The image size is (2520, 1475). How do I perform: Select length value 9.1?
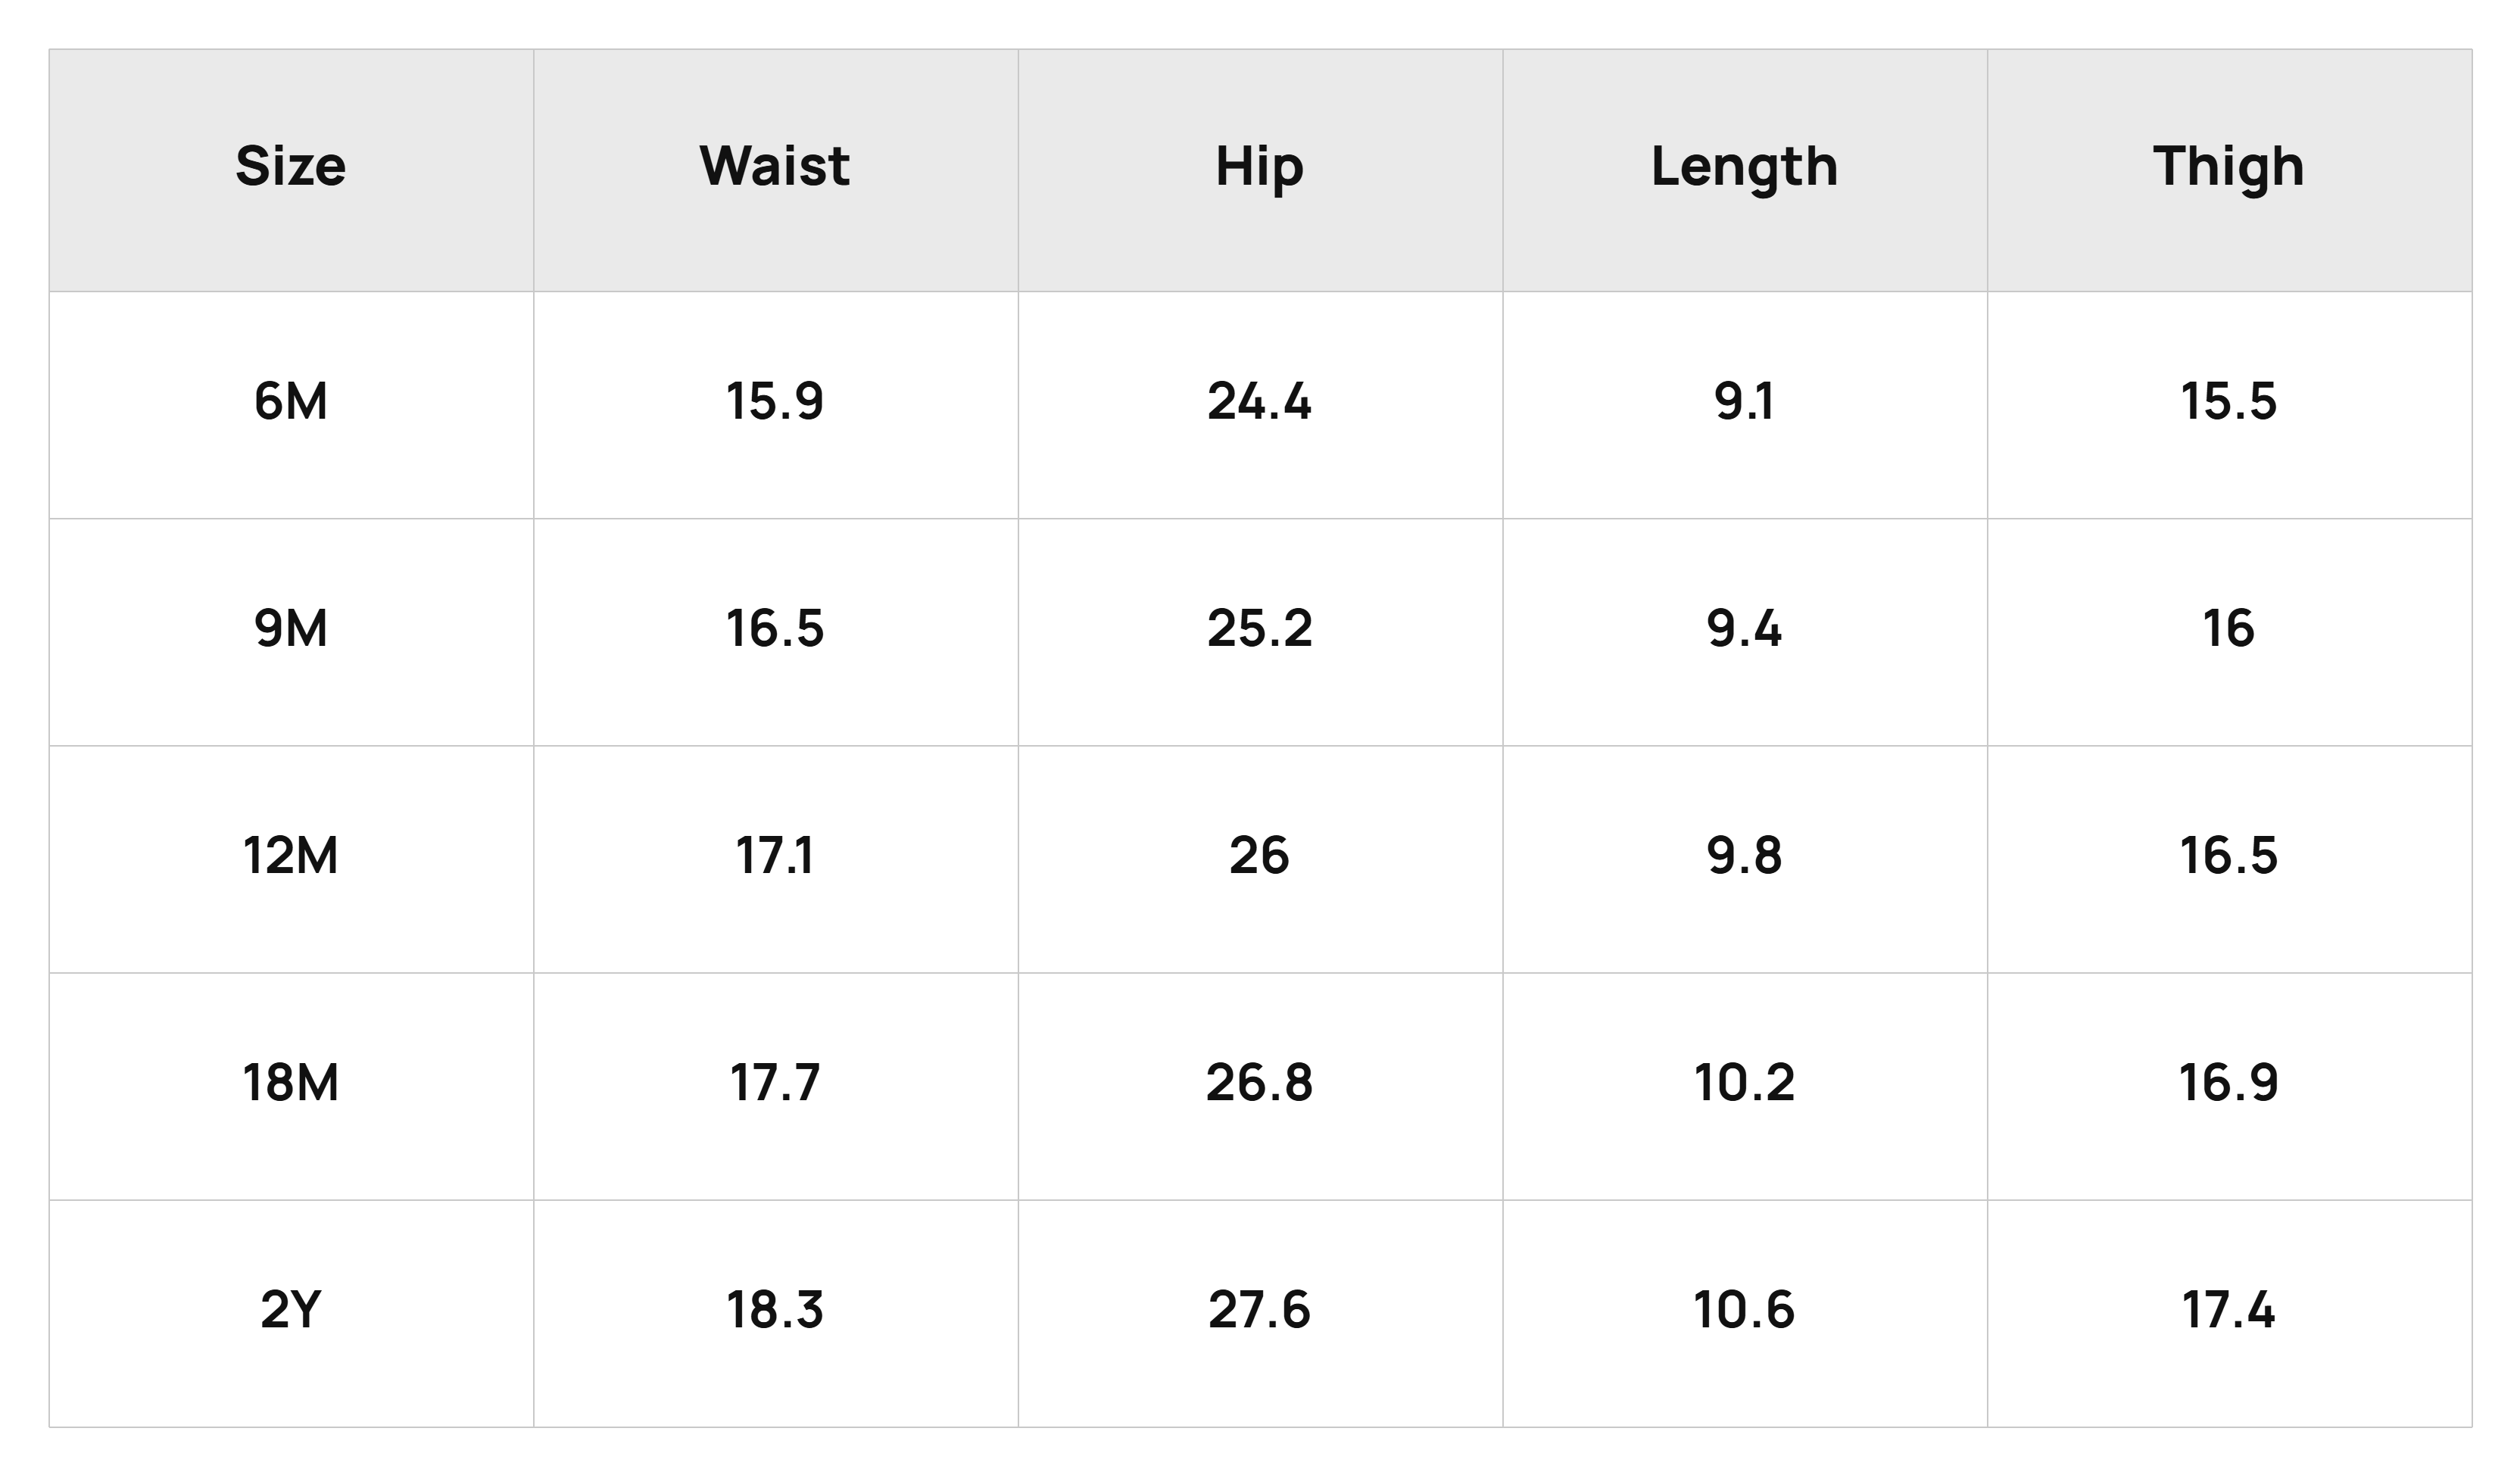1744,402
